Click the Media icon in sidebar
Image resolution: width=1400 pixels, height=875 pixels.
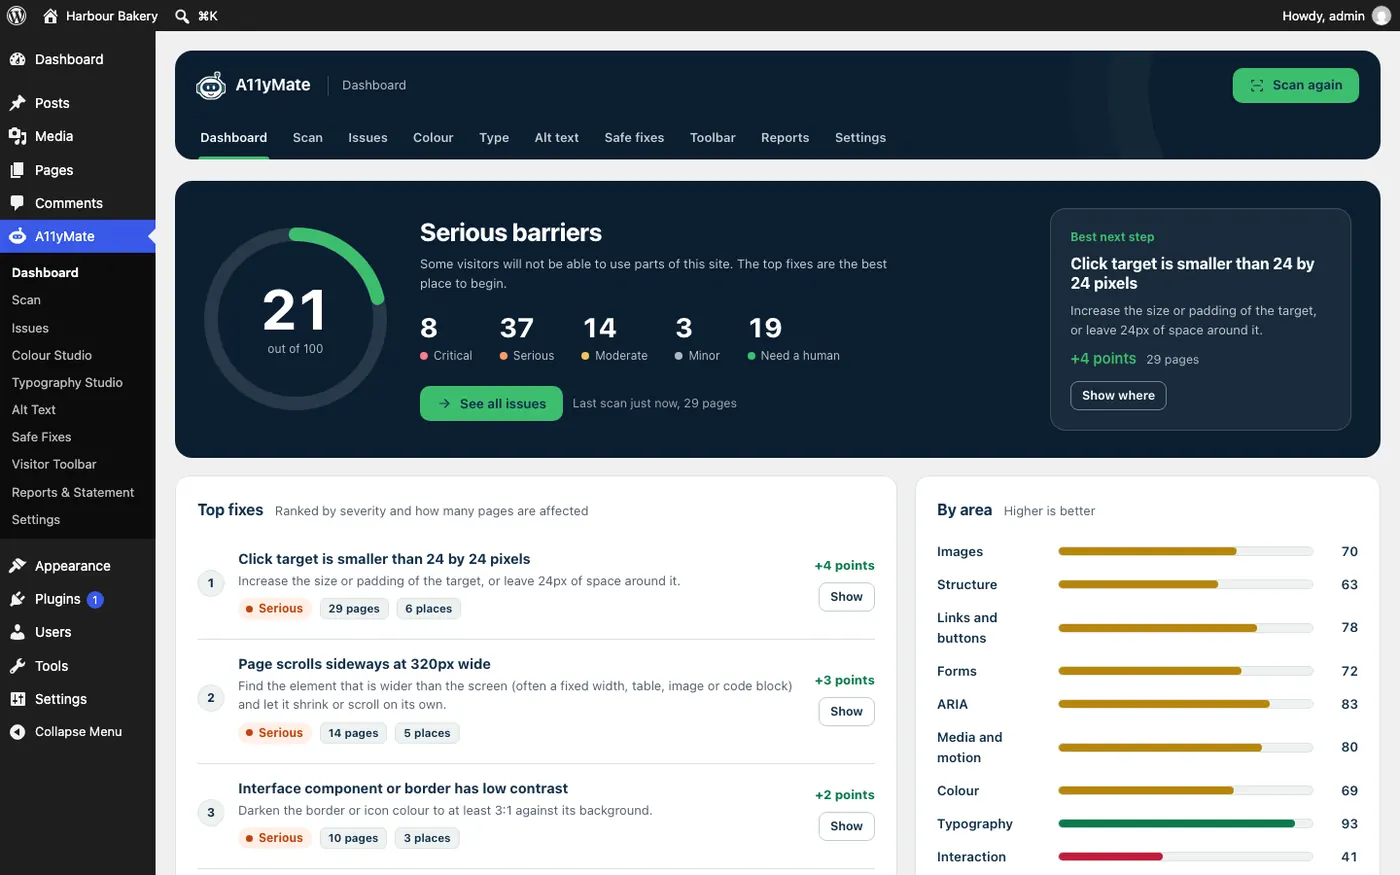[17, 136]
